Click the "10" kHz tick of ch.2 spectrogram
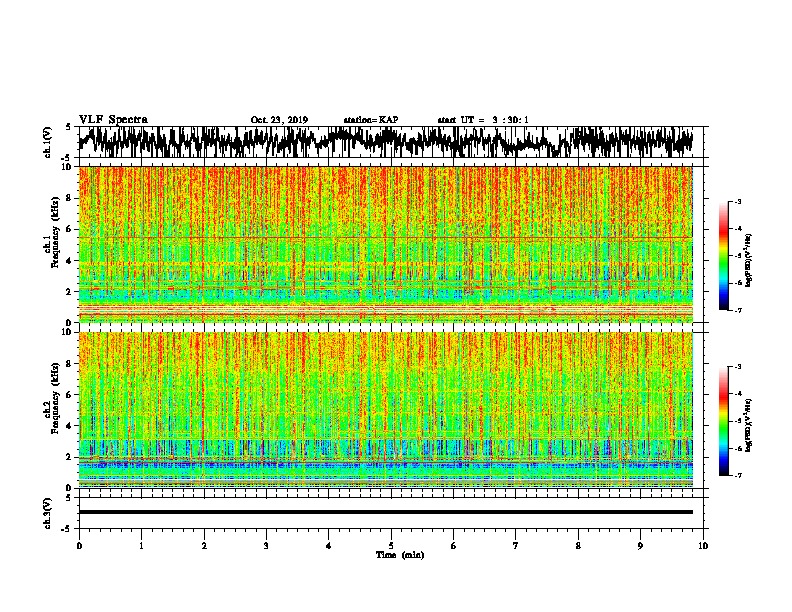The height and width of the screenshot is (612, 792). (68, 332)
